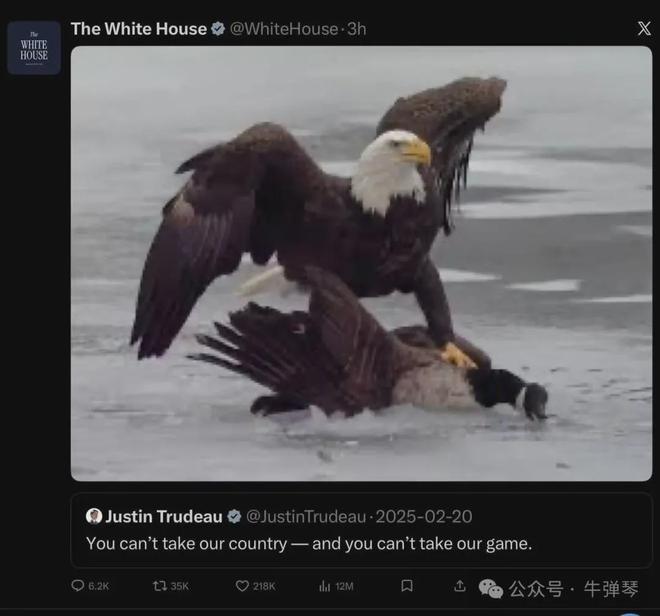The image size is (660, 616).
Task: Click the 2025-02-20 quoted post date
Action: pos(424,517)
